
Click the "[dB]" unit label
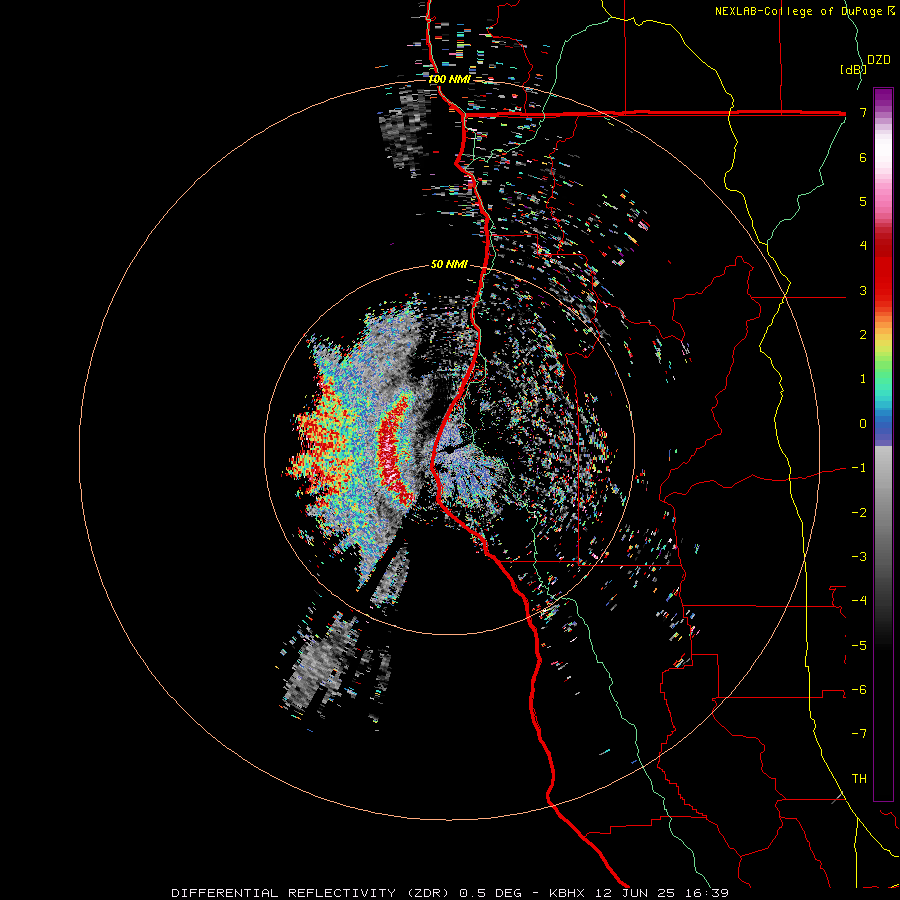[x=853, y=69]
